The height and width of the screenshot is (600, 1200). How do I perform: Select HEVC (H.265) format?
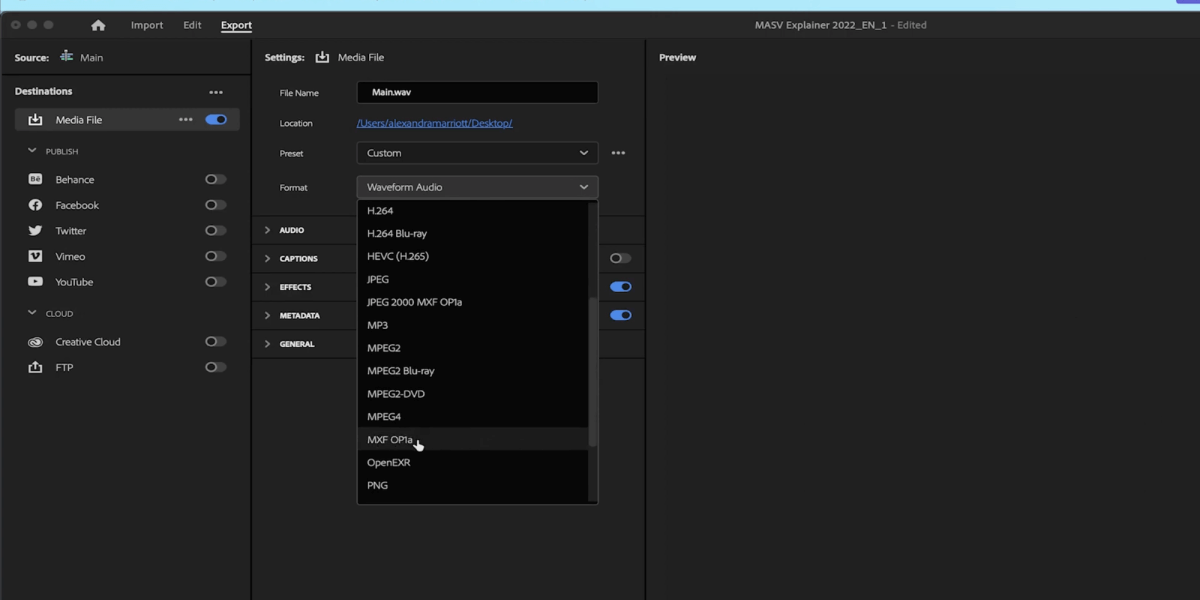[472, 256]
